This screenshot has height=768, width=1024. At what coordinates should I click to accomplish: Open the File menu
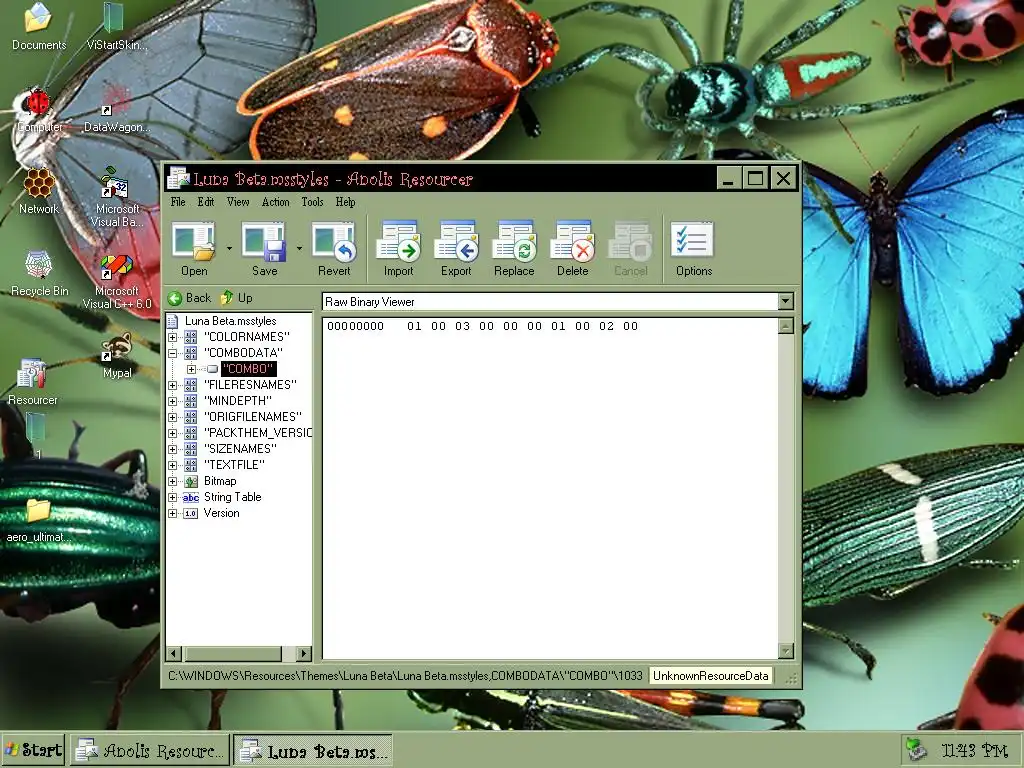point(178,202)
